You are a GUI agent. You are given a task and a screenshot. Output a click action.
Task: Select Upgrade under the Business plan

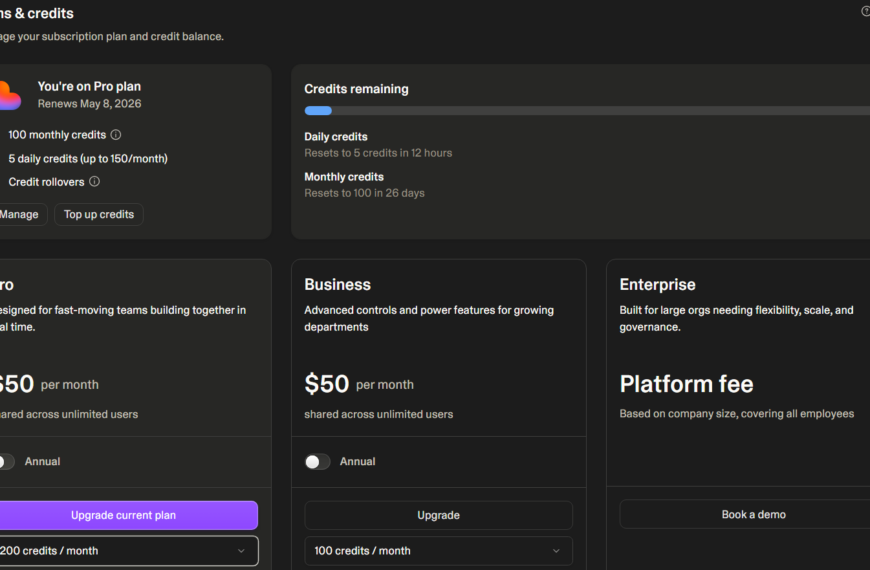(x=438, y=515)
